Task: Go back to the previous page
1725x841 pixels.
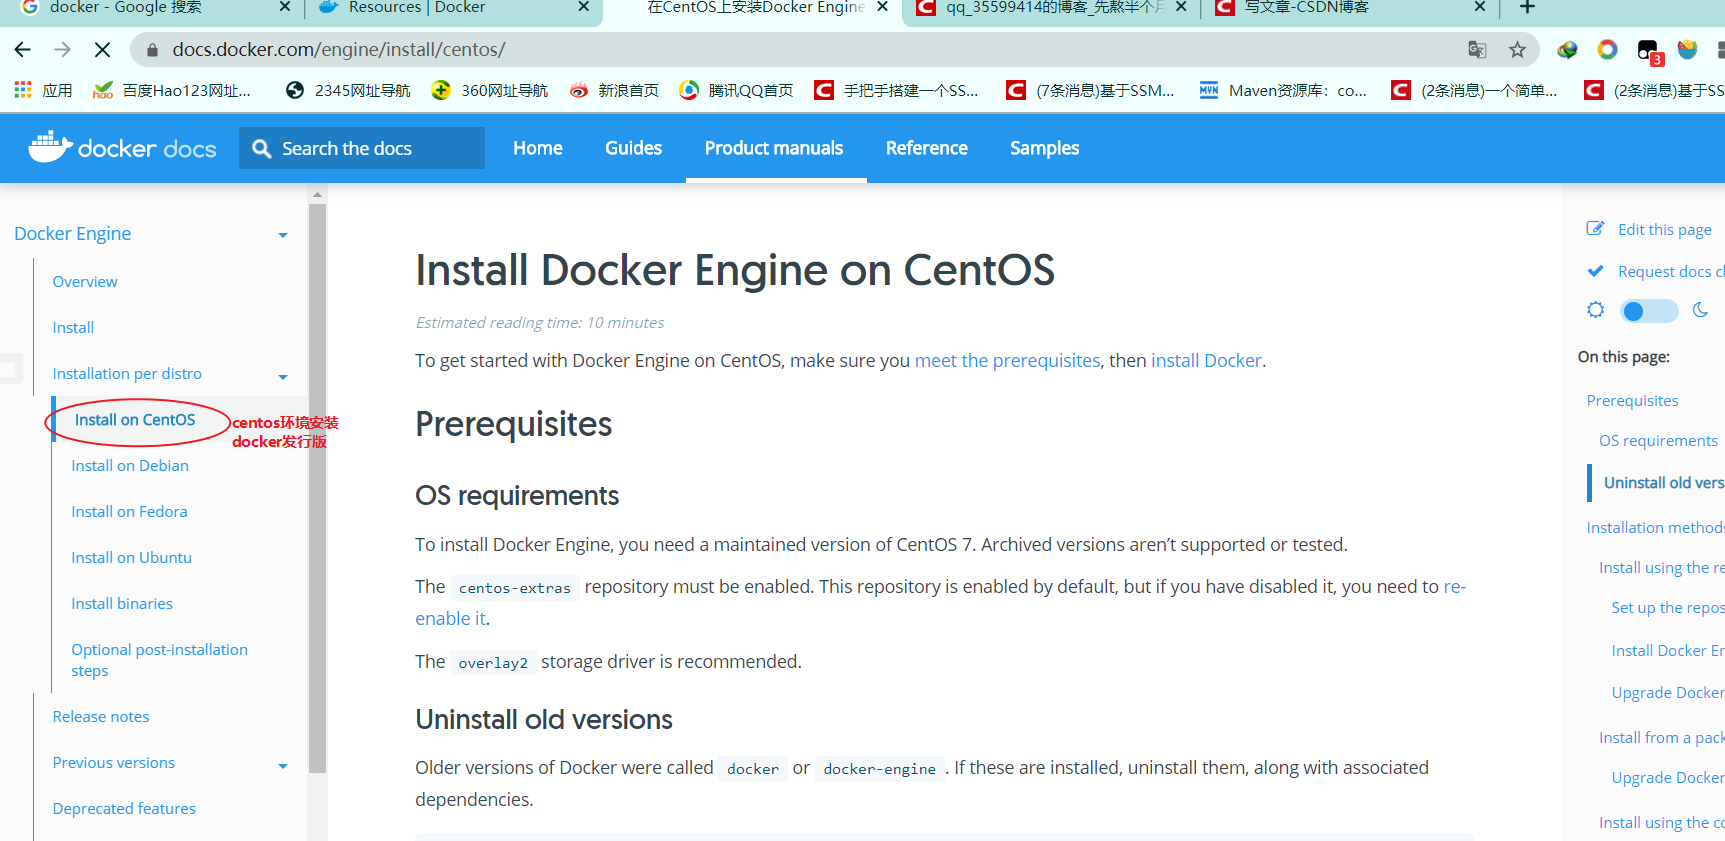Action: coord(23,50)
